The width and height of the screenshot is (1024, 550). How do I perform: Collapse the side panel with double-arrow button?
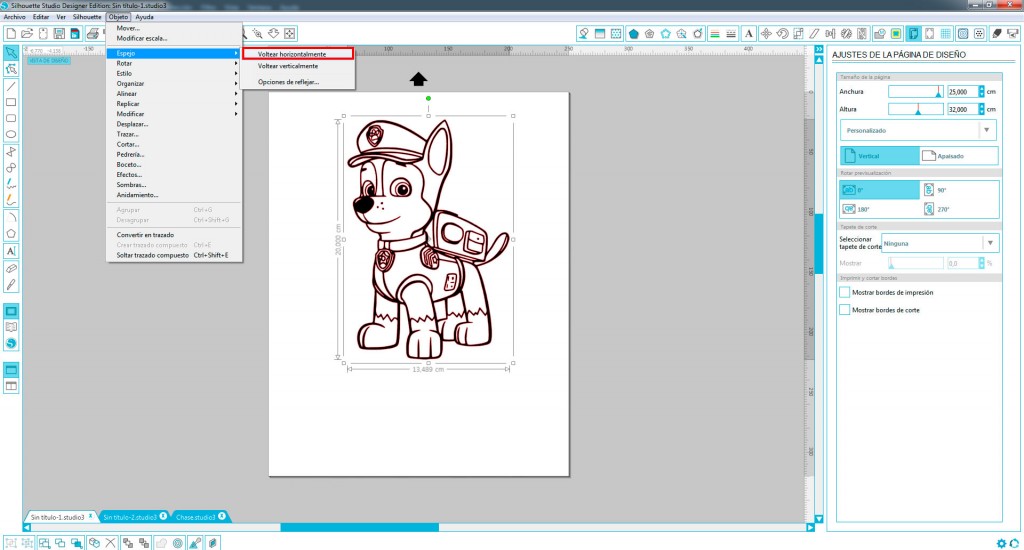point(819,50)
